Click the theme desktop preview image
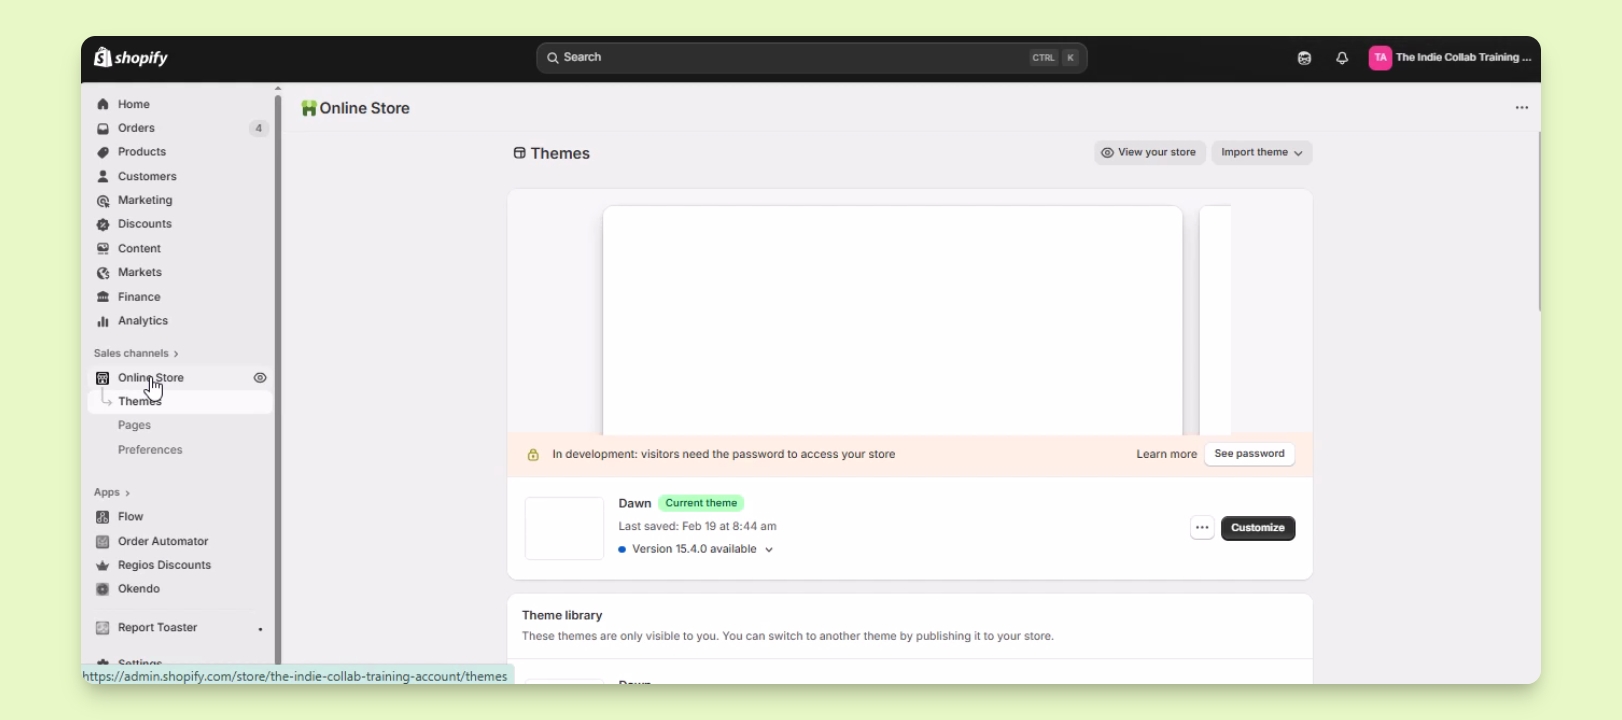This screenshot has height=720, width=1622. click(893, 320)
